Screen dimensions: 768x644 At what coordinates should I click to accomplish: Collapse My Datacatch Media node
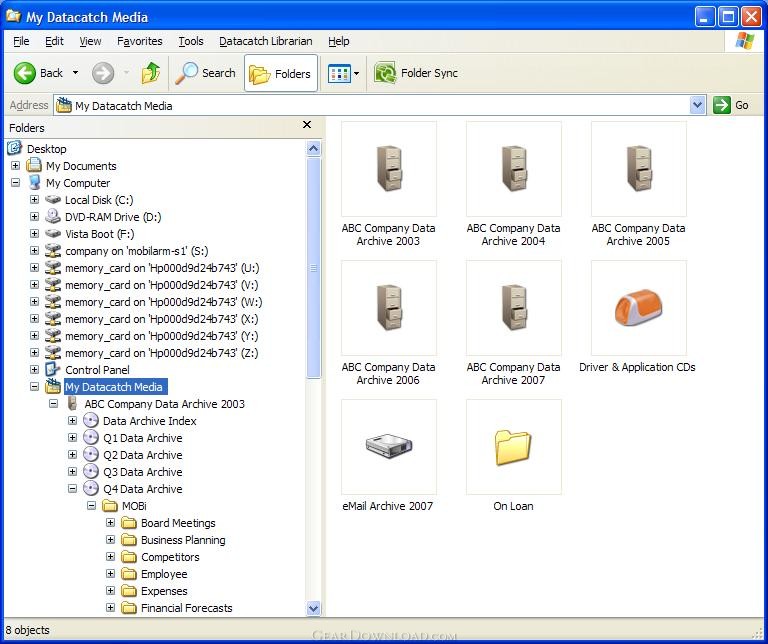[34, 386]
